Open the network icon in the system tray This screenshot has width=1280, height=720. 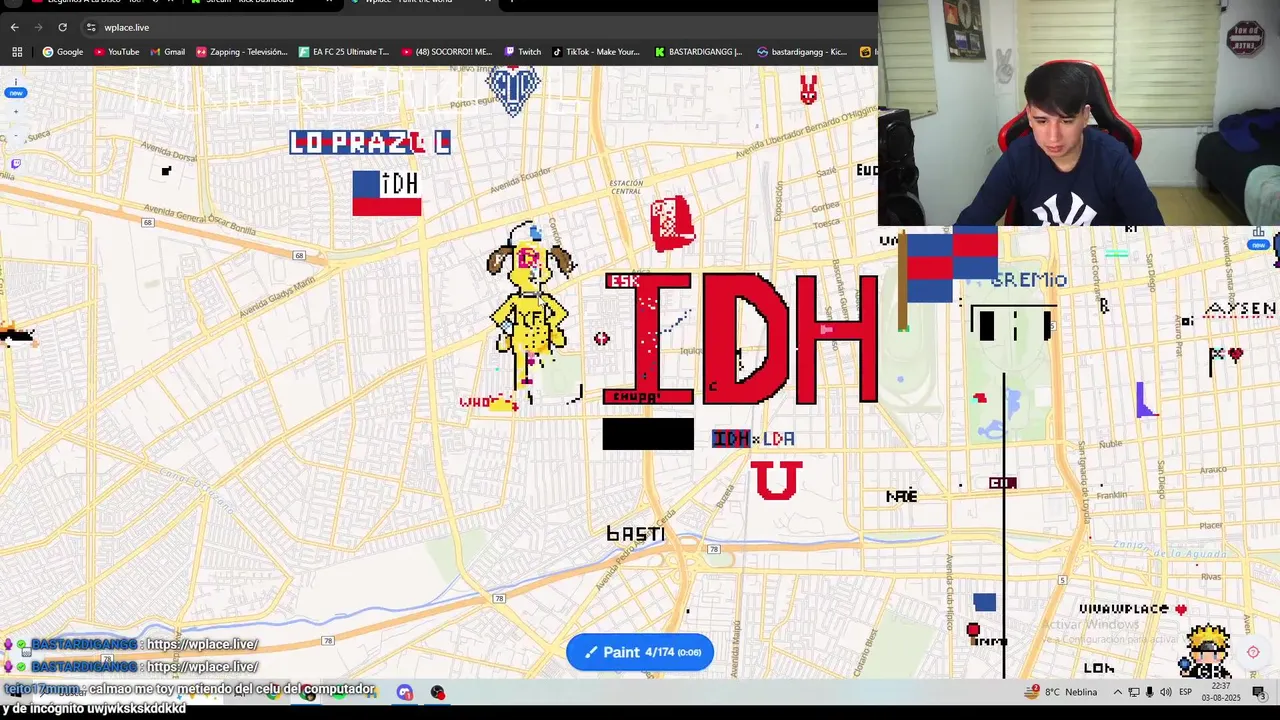1134,692
